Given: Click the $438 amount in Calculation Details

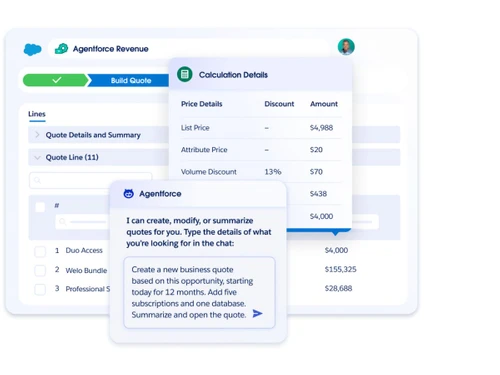Looking at the screenshot, I should point(318,194).
